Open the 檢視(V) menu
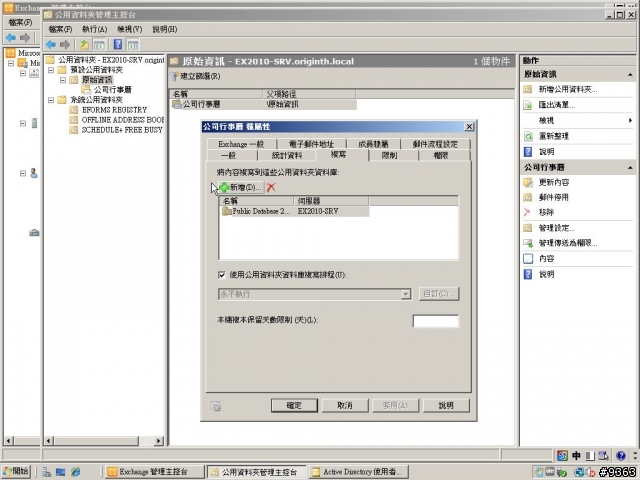Image resolution: width=640 pixels, height=480 pixels. pos(129,29)
